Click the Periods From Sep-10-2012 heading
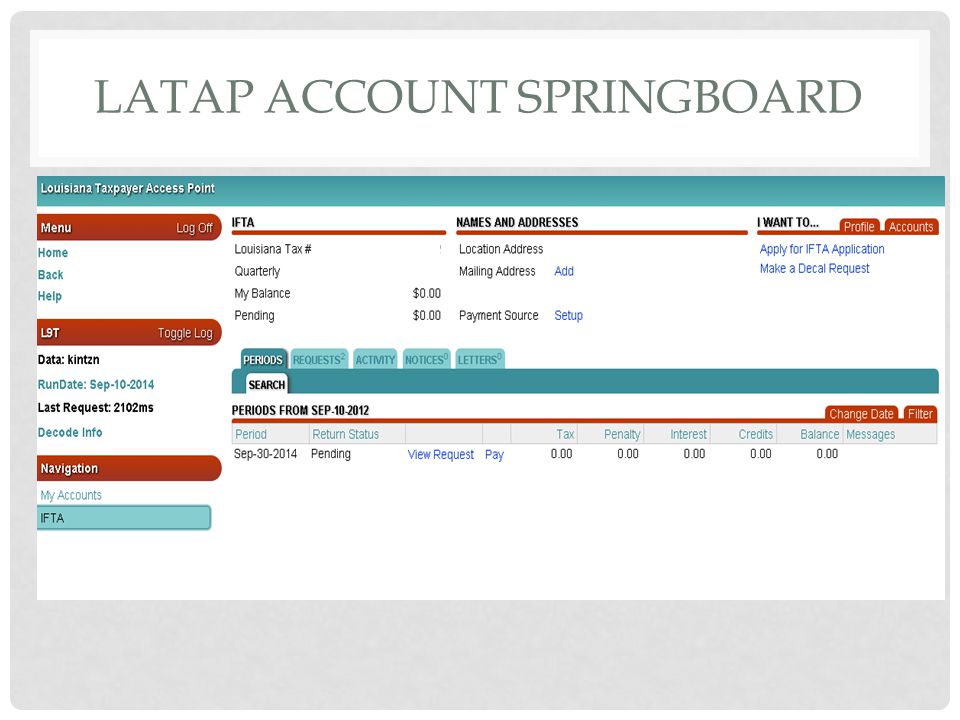This screenshot has height=720, width=960. coord(300,410)
